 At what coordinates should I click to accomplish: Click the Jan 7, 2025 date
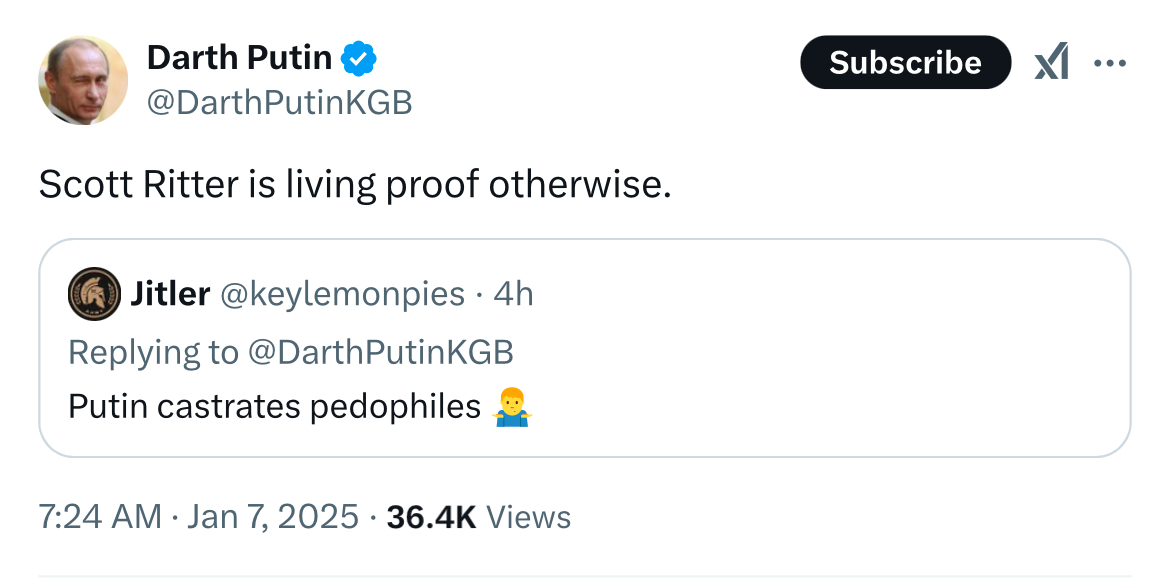coord(272,517)
